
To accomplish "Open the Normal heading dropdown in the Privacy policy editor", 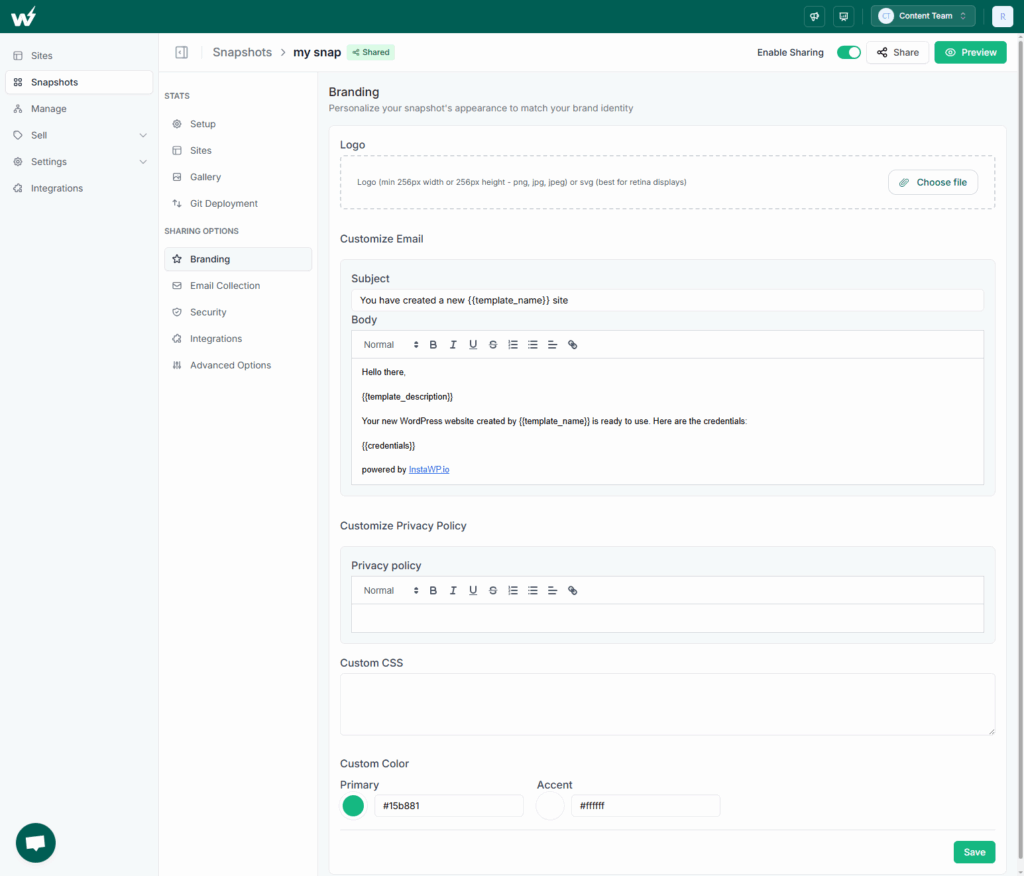I will pyautogui.click(x=391, y=591).
